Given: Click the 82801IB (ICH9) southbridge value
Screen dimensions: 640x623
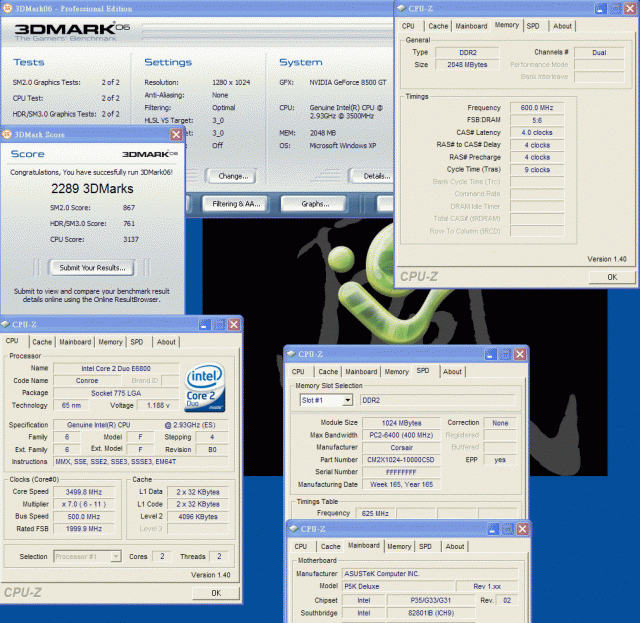Looking at the screenshot, I should [431, 613].
